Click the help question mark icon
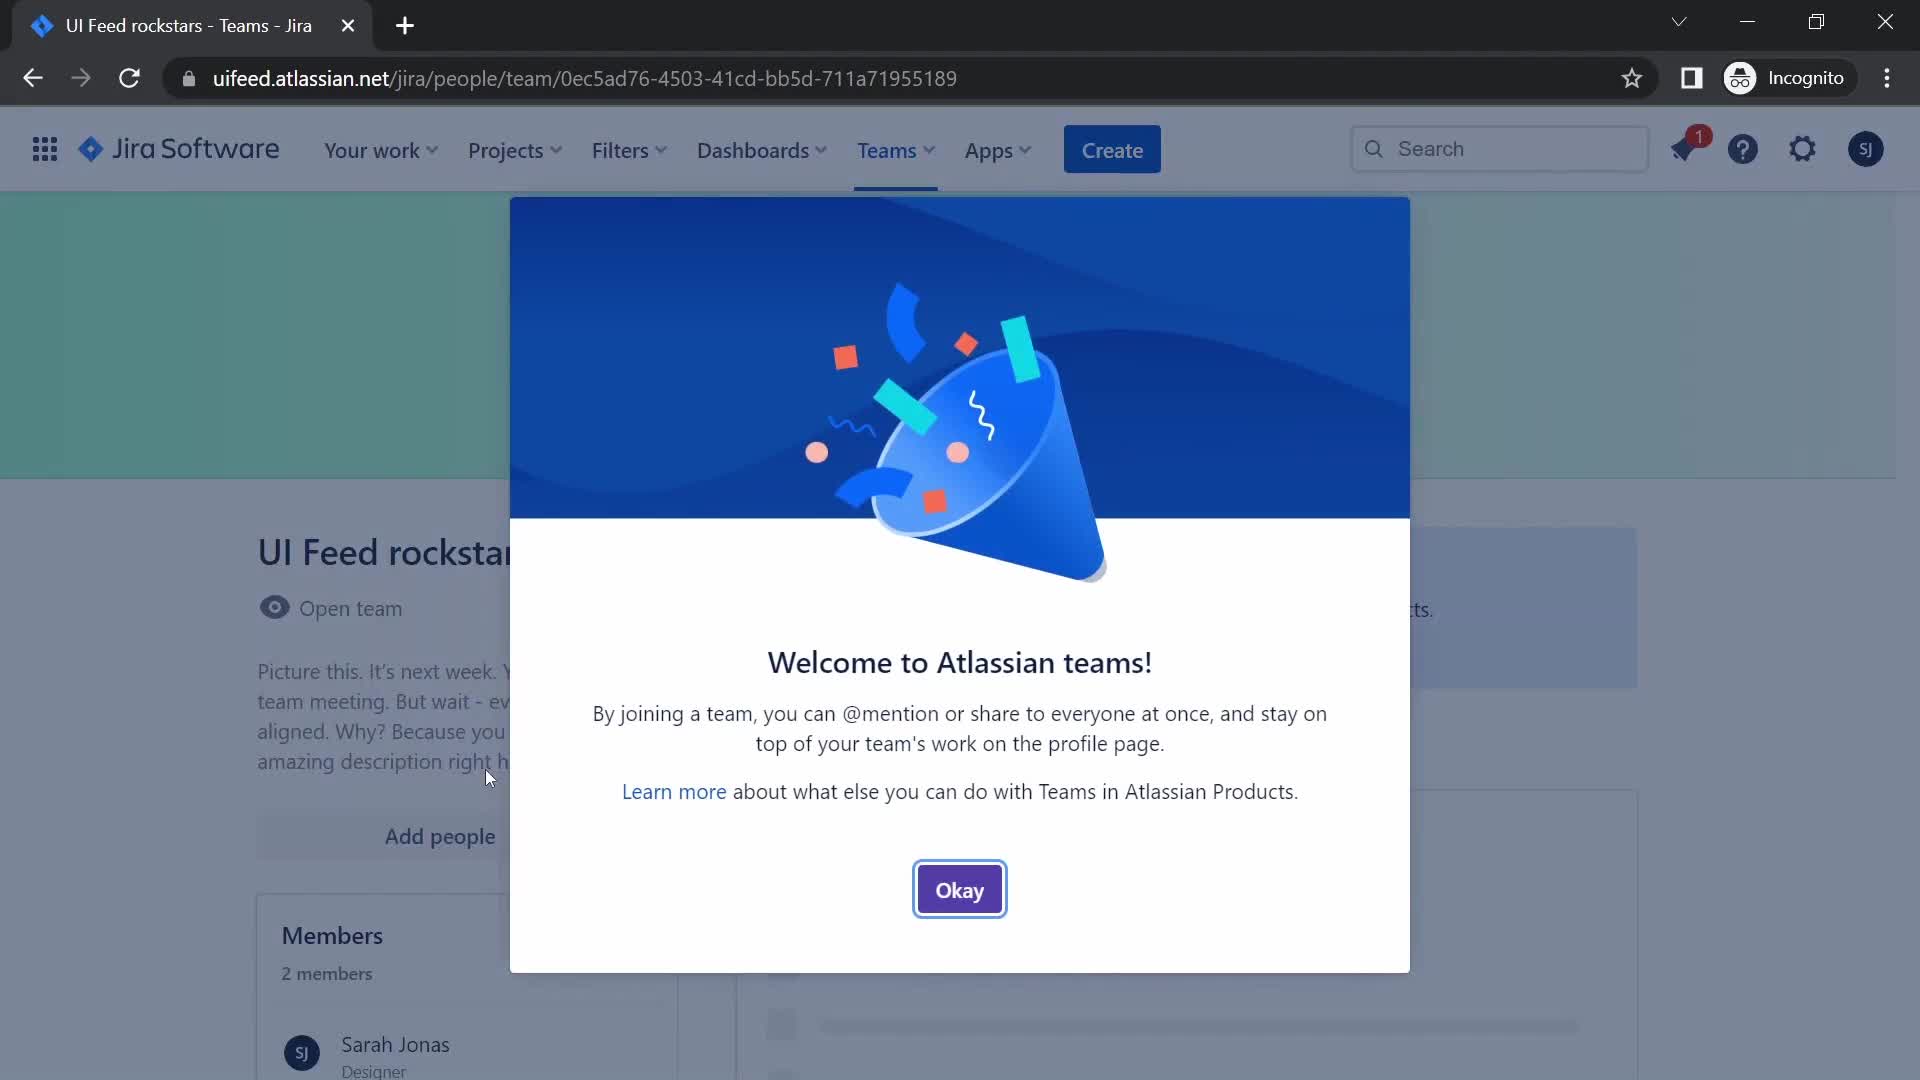Image resolution: width=1920 pixels, height=1080 pixels. pyautogui.click(x=1743, y=149)
